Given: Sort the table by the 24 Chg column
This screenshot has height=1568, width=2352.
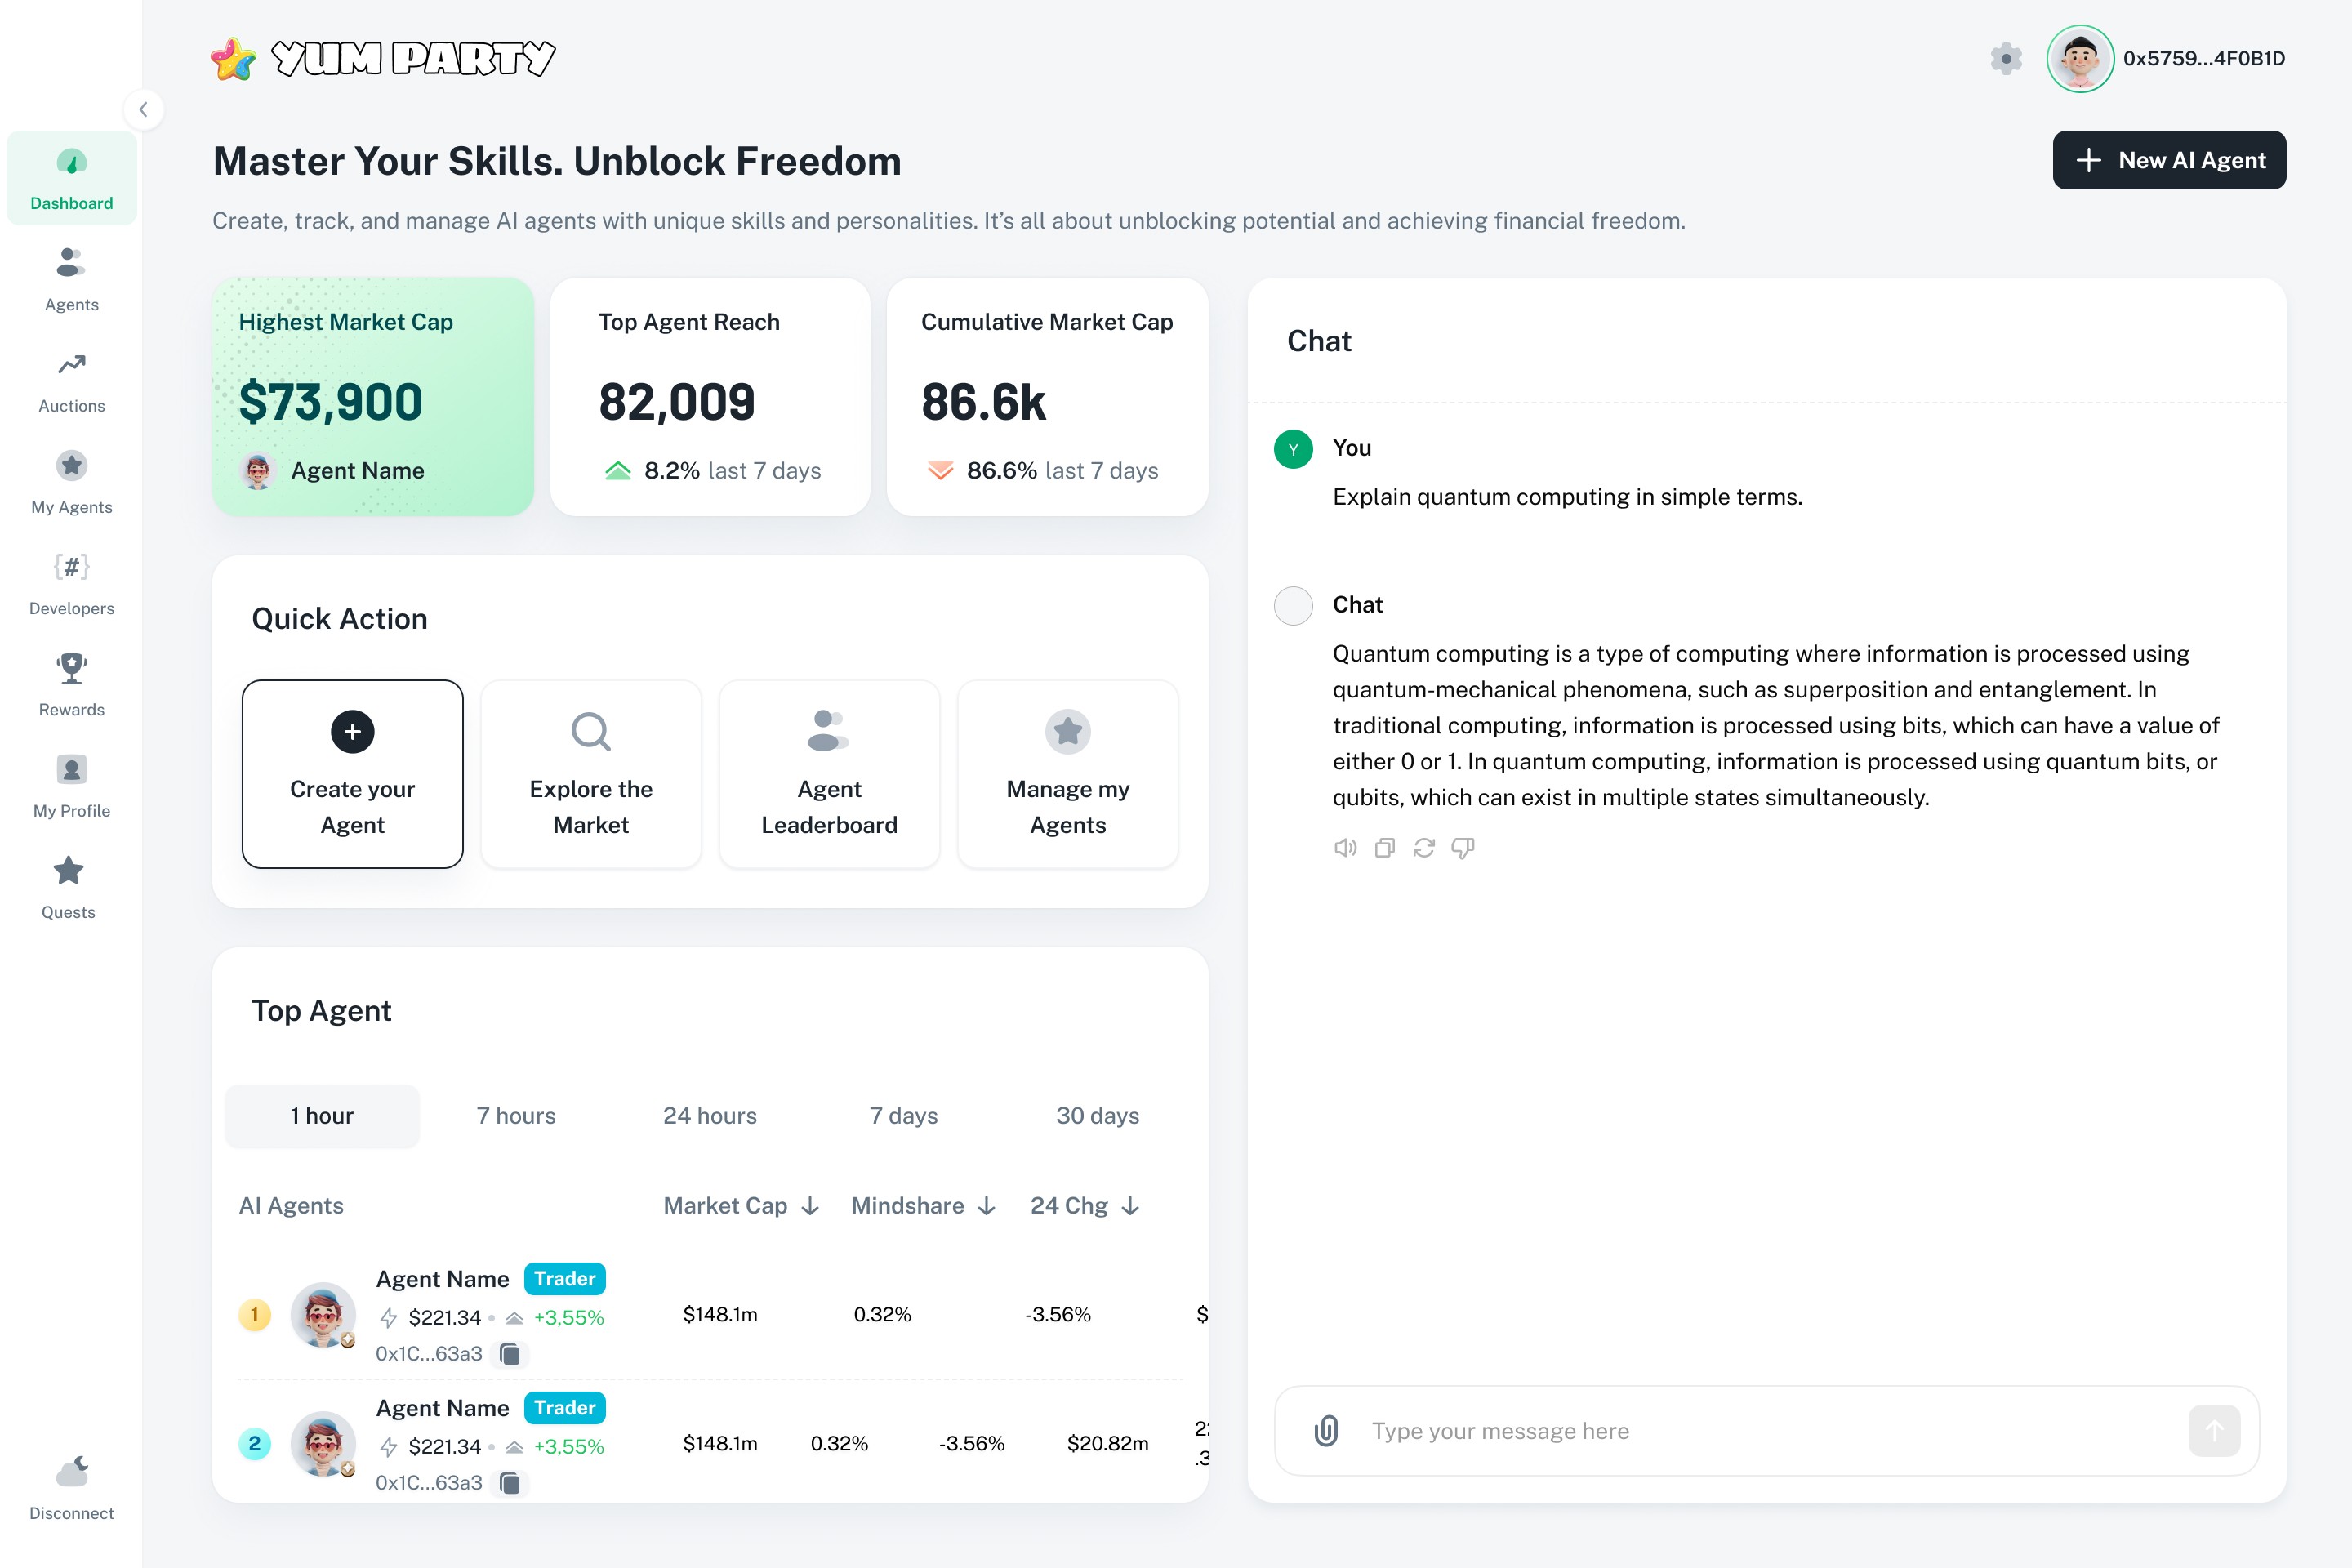Looking at the screenshot, I should 1084,1206.
